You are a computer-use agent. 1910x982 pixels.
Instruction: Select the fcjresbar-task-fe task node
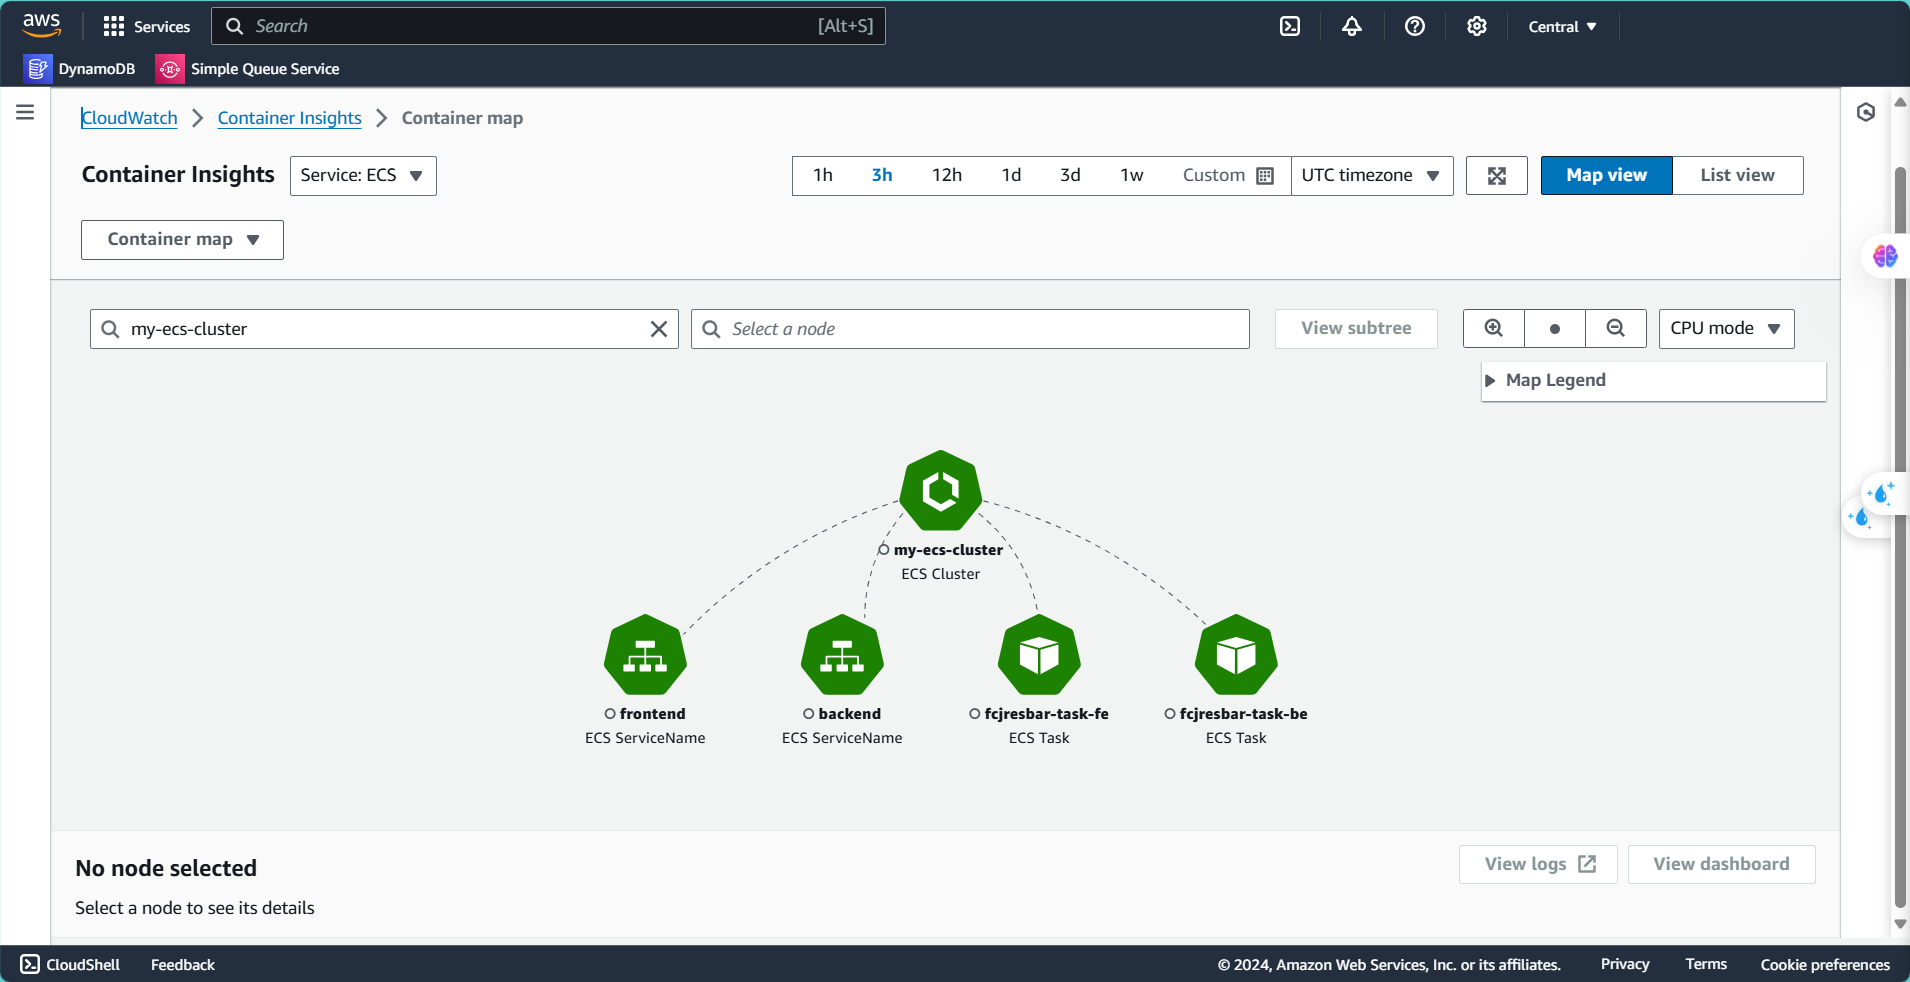[1039, 655]
